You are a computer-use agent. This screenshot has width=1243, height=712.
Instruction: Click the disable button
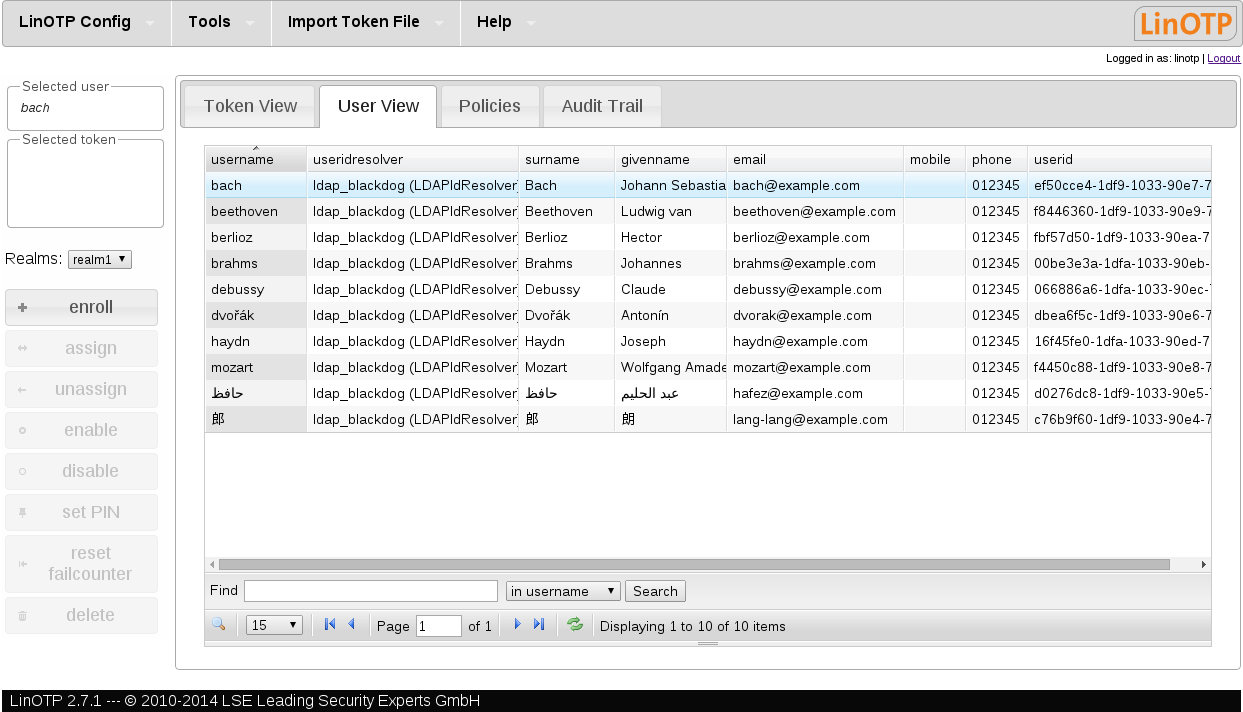81,471
